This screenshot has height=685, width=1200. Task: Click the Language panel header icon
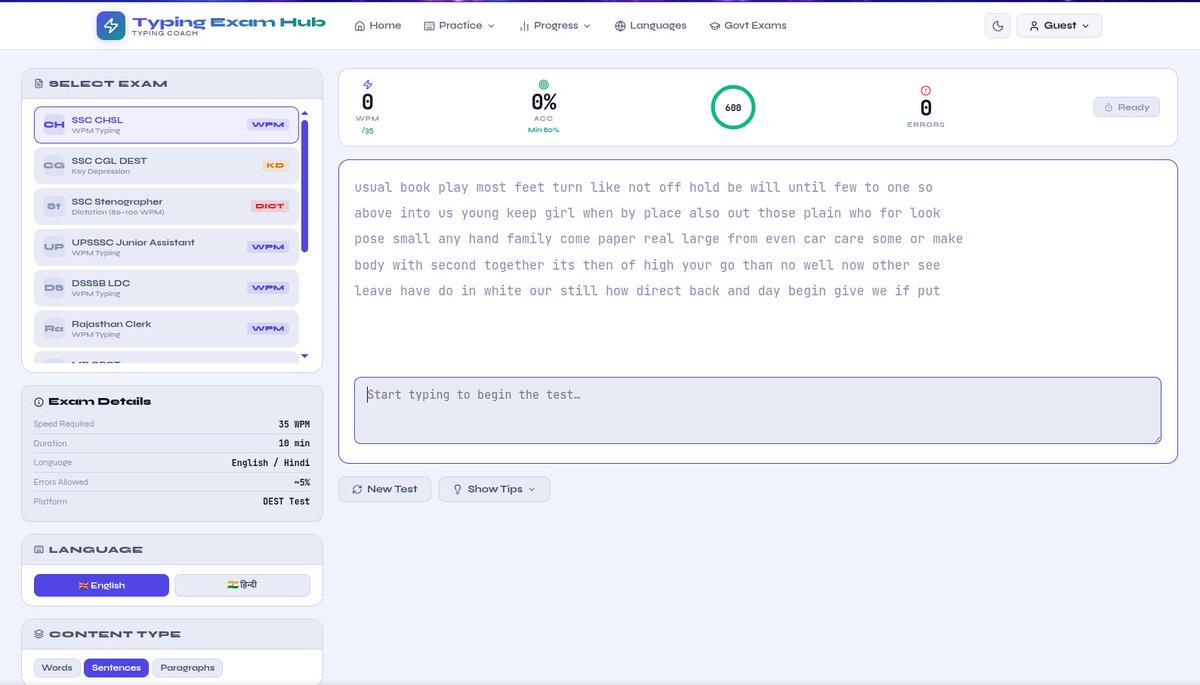(39, 550)
